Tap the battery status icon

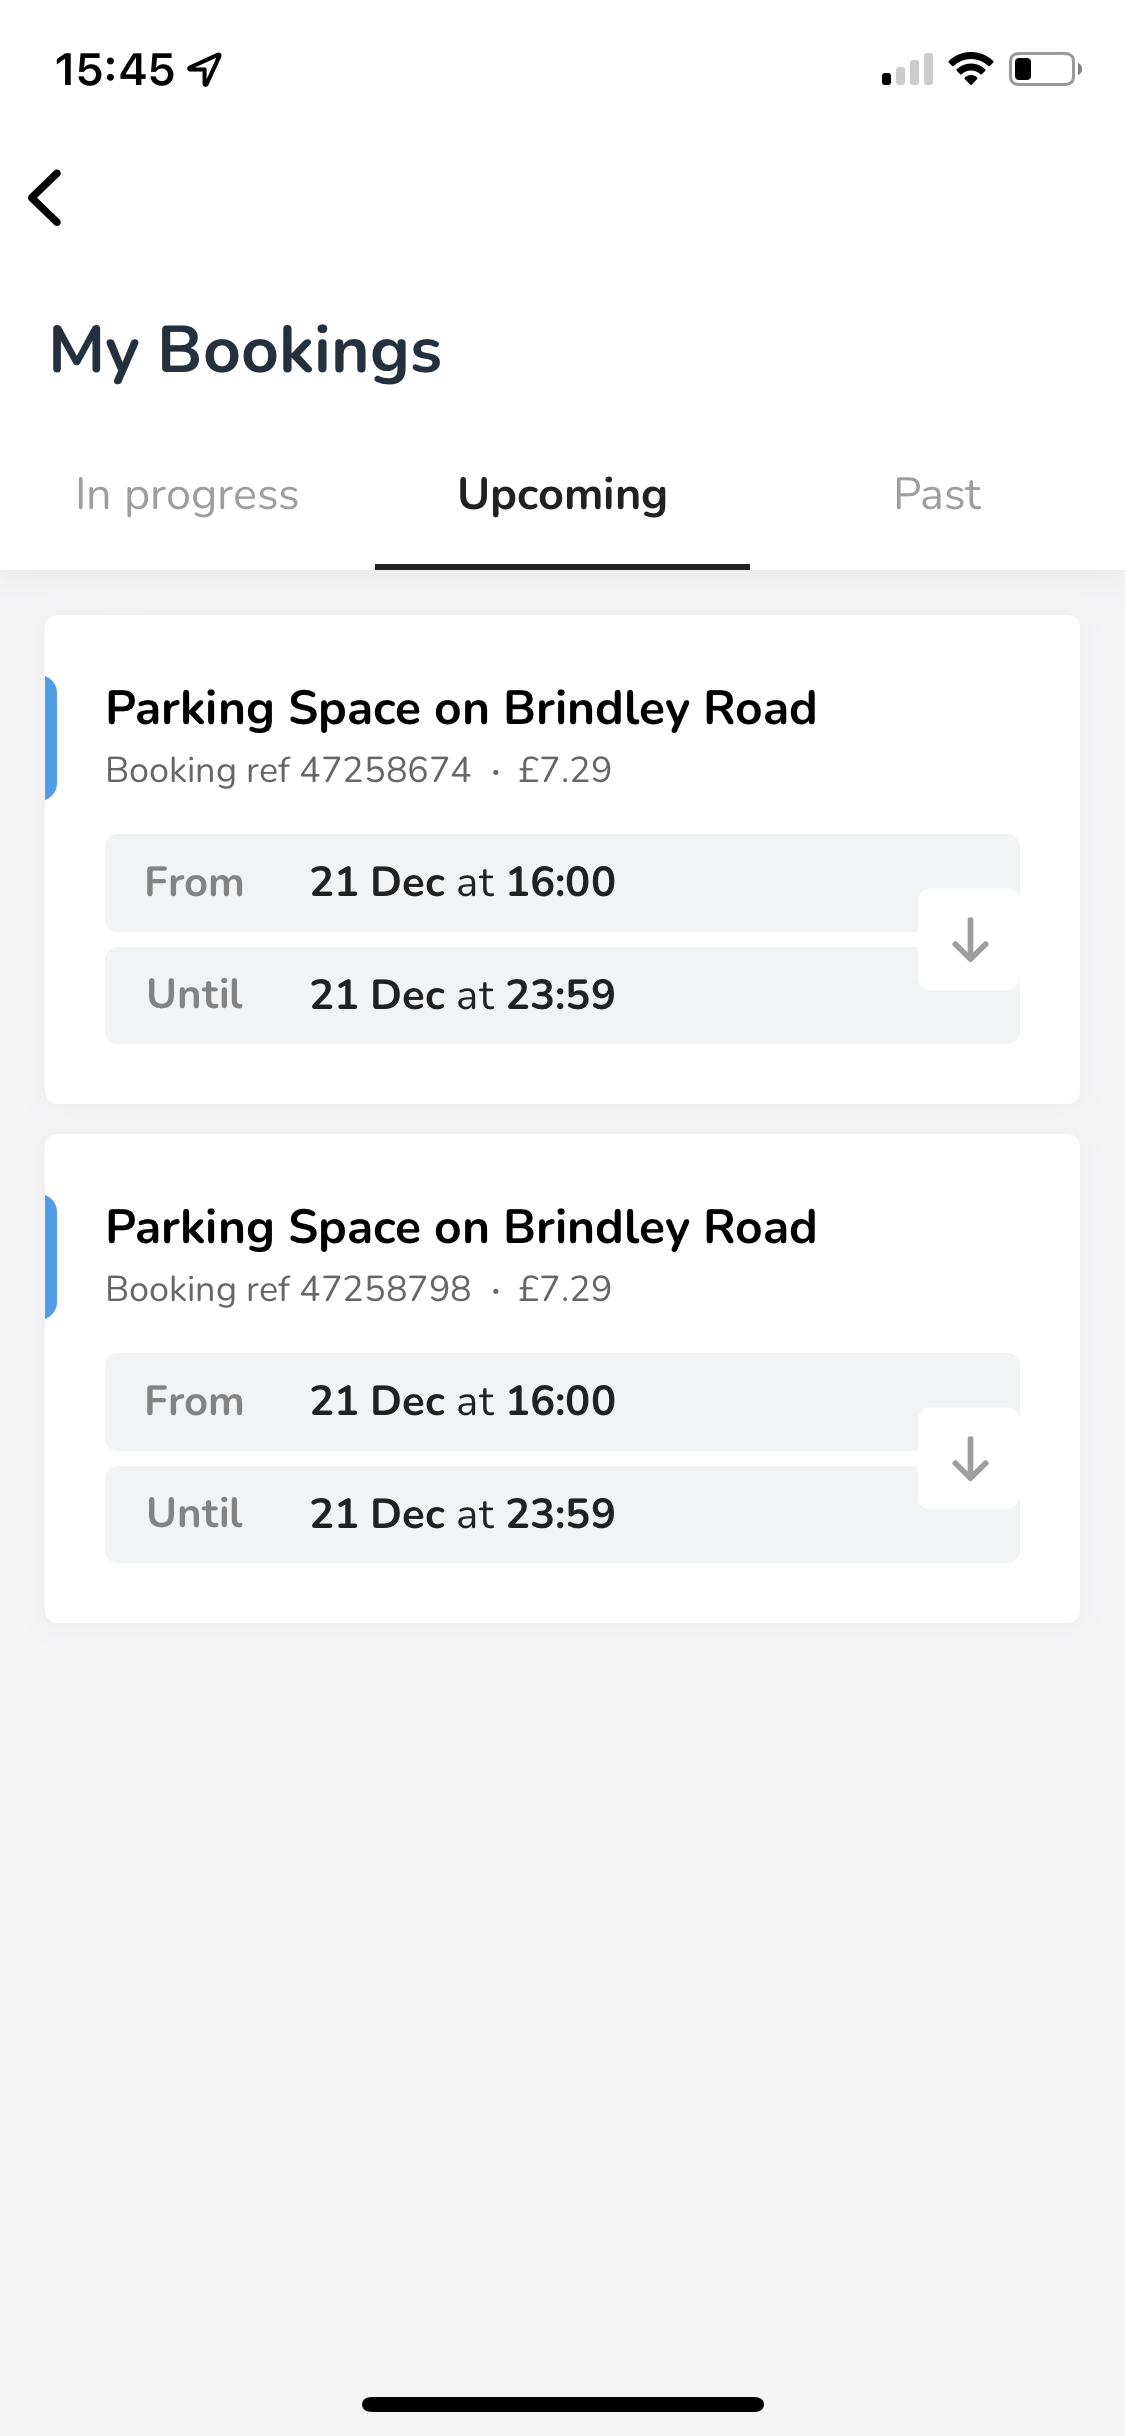coord(1044,69)
